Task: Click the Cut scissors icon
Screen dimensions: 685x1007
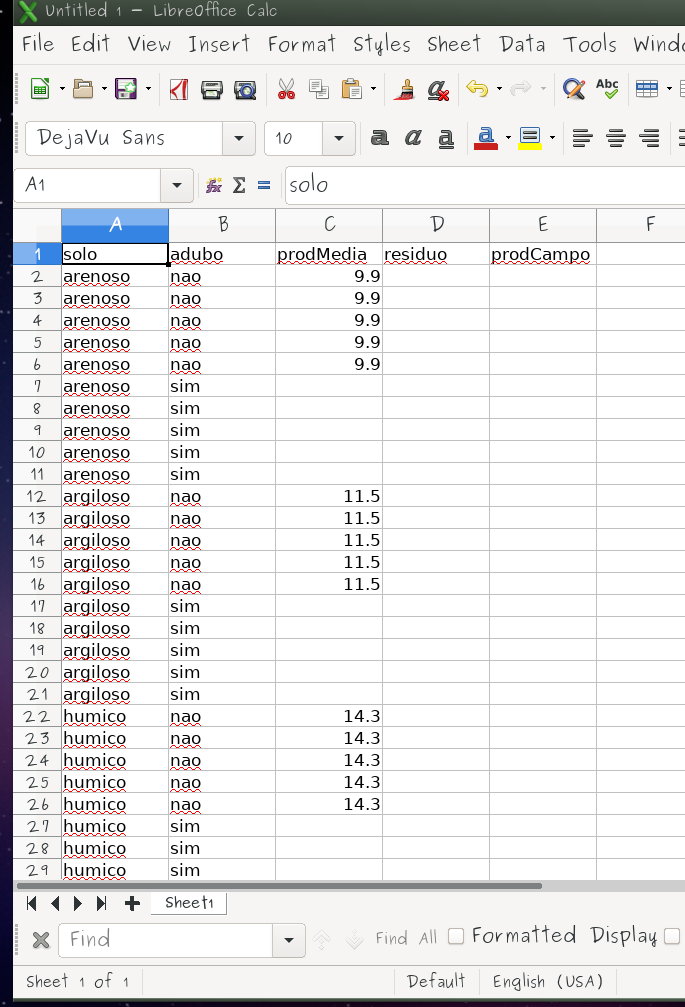Action: click(286, 90)
